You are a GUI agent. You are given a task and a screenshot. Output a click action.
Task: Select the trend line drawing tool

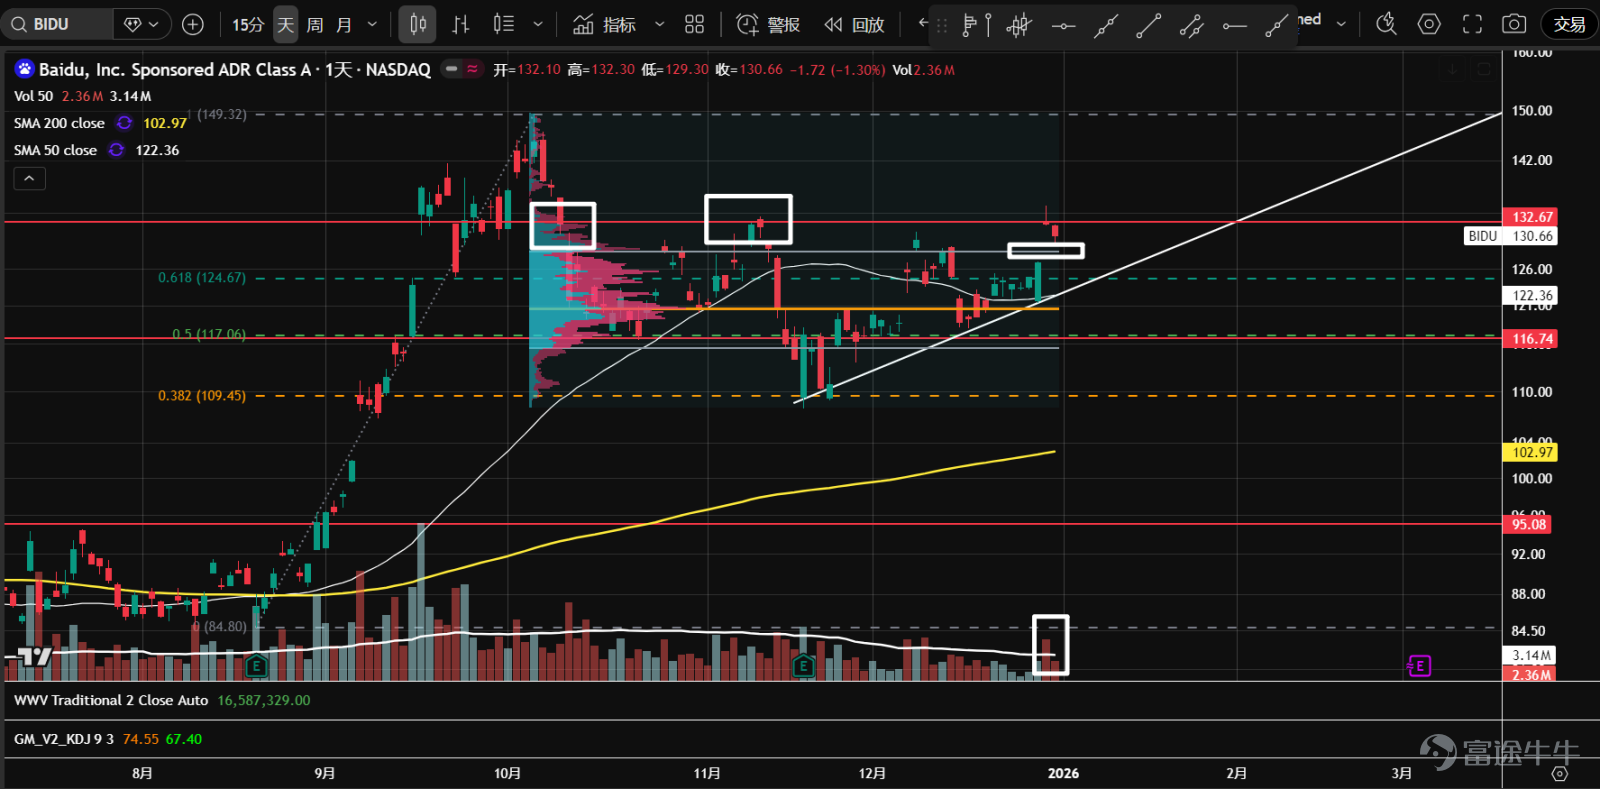pyautogui.click(x=1148, y=26)
